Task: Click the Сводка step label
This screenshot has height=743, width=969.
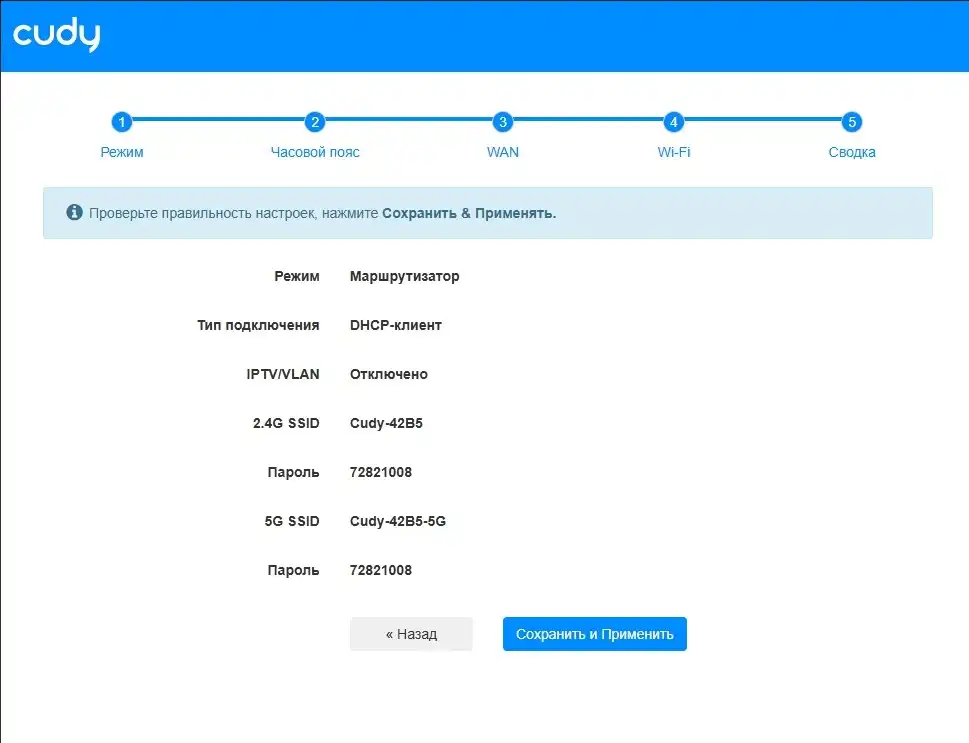Action: 852,152
